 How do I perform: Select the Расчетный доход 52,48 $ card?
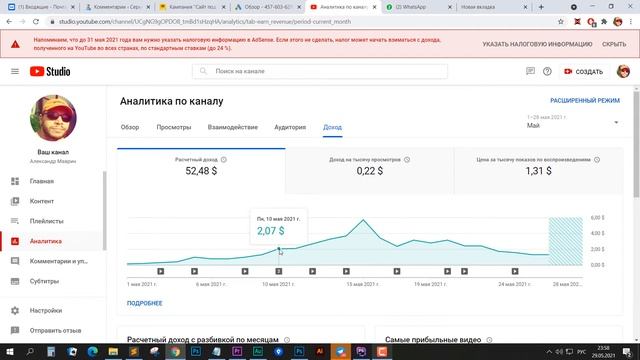tap(201, 171)
